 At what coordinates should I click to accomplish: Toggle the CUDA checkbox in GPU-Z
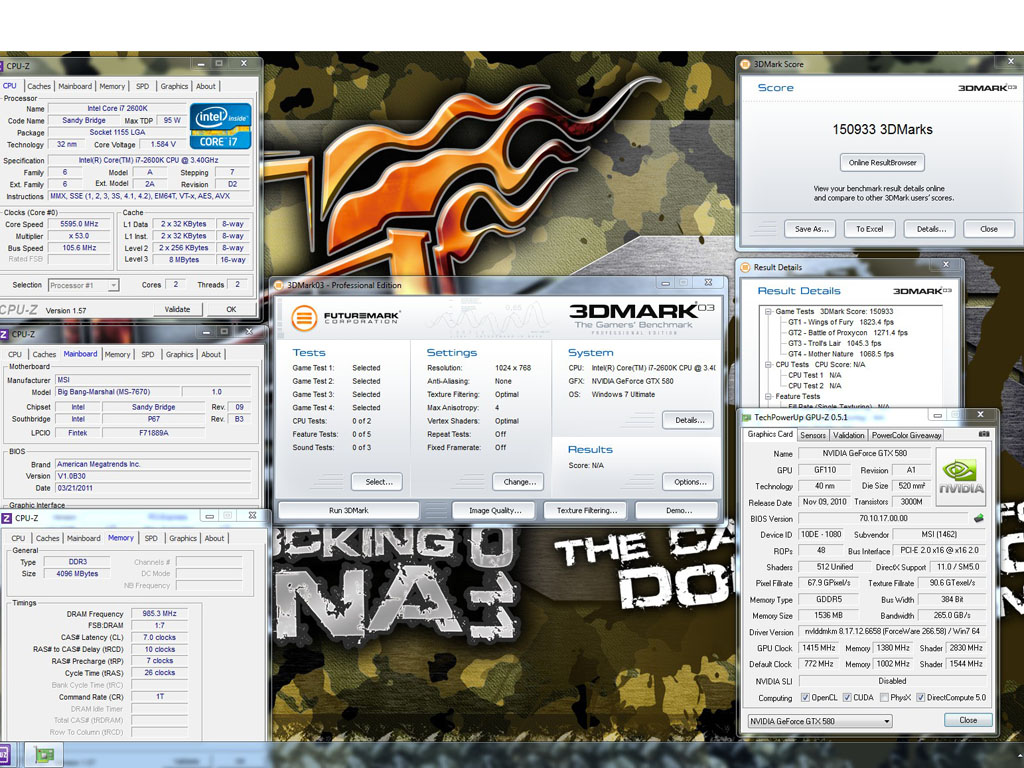(x=847, y=697)
